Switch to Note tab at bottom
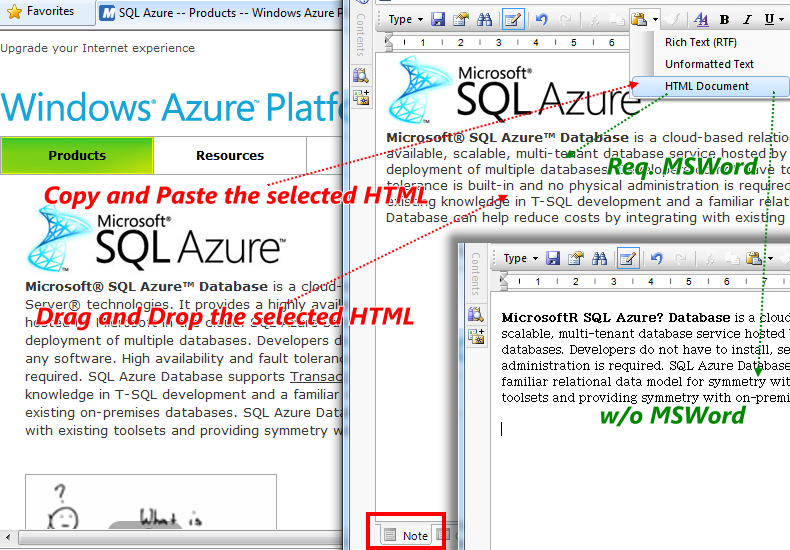790x550 pixels. click(406, 535)
